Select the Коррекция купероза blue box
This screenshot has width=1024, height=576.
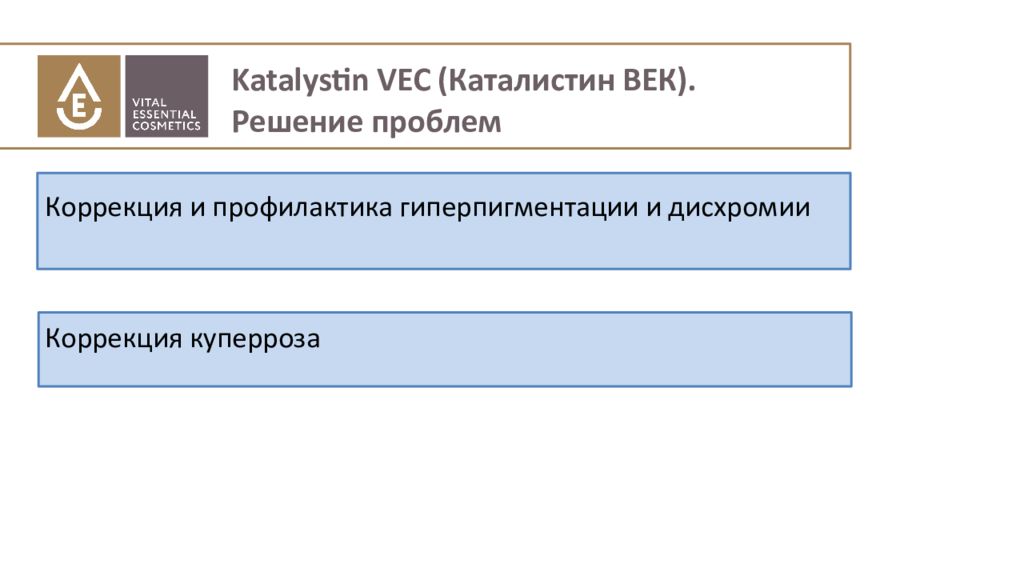445,349
